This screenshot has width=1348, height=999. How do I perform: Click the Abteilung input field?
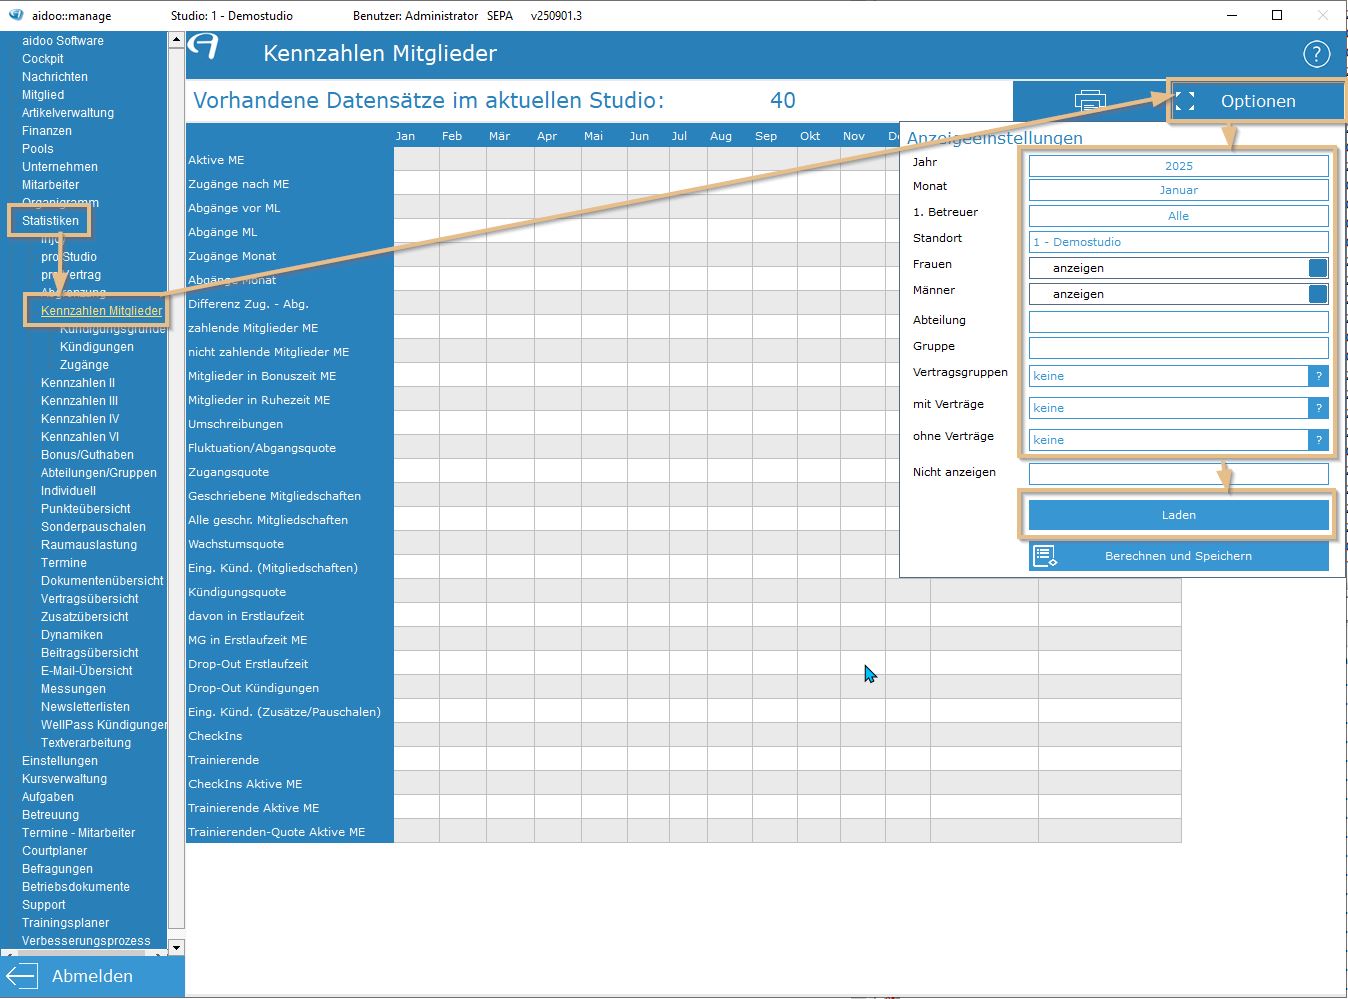tap(1179, 322)
